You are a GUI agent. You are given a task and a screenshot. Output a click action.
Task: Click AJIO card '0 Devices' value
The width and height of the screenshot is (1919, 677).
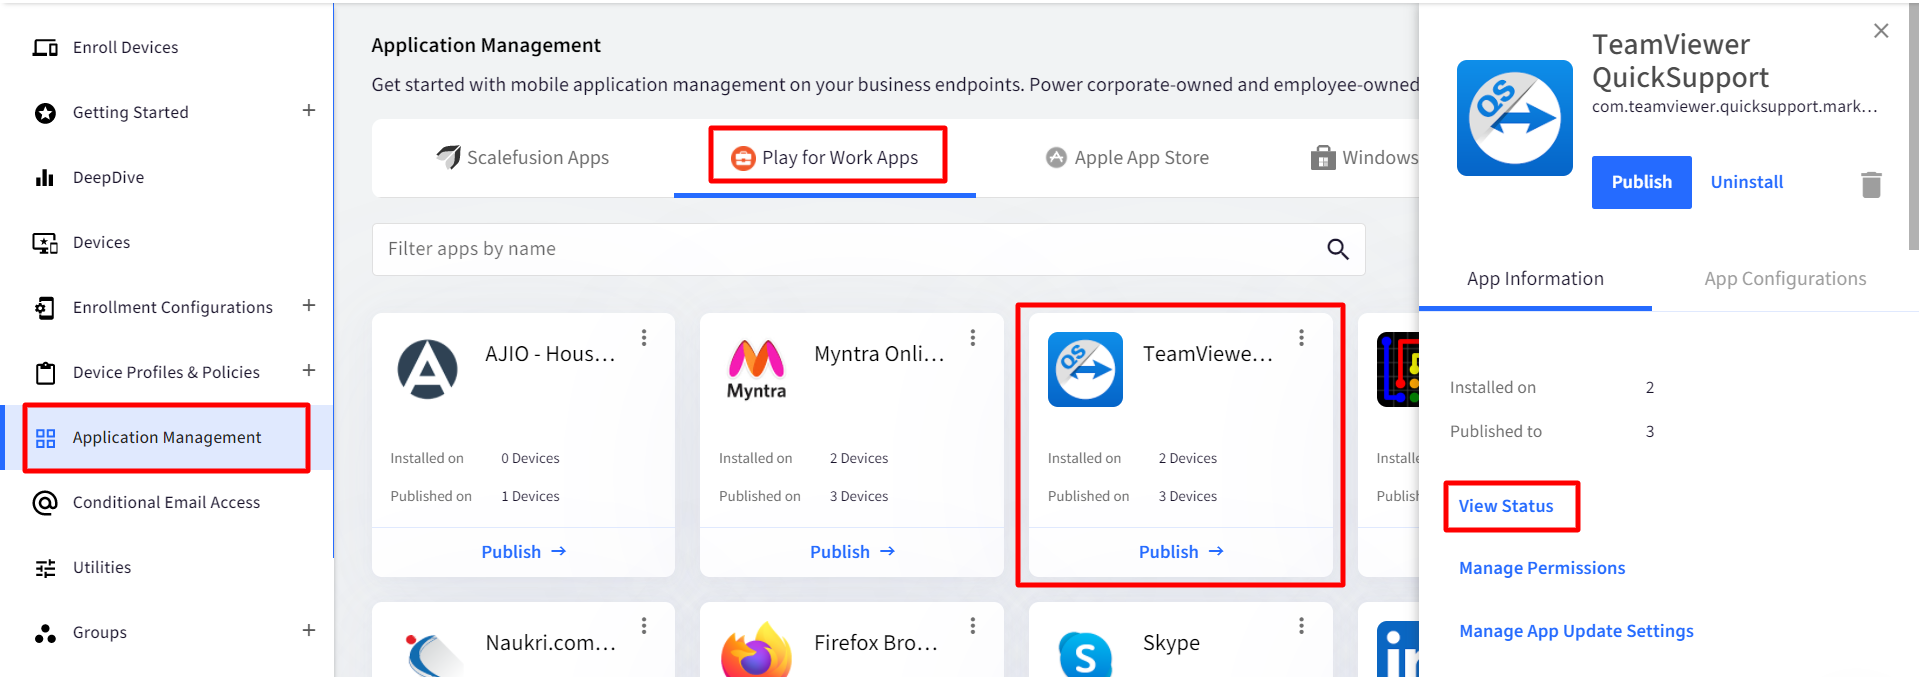[530, 459]
